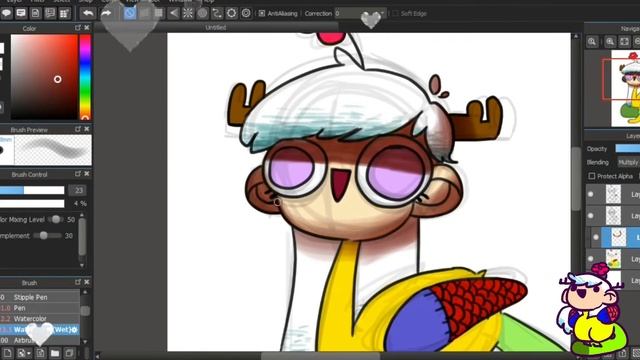Click the Color Mixing Level slider

point(56,220)
